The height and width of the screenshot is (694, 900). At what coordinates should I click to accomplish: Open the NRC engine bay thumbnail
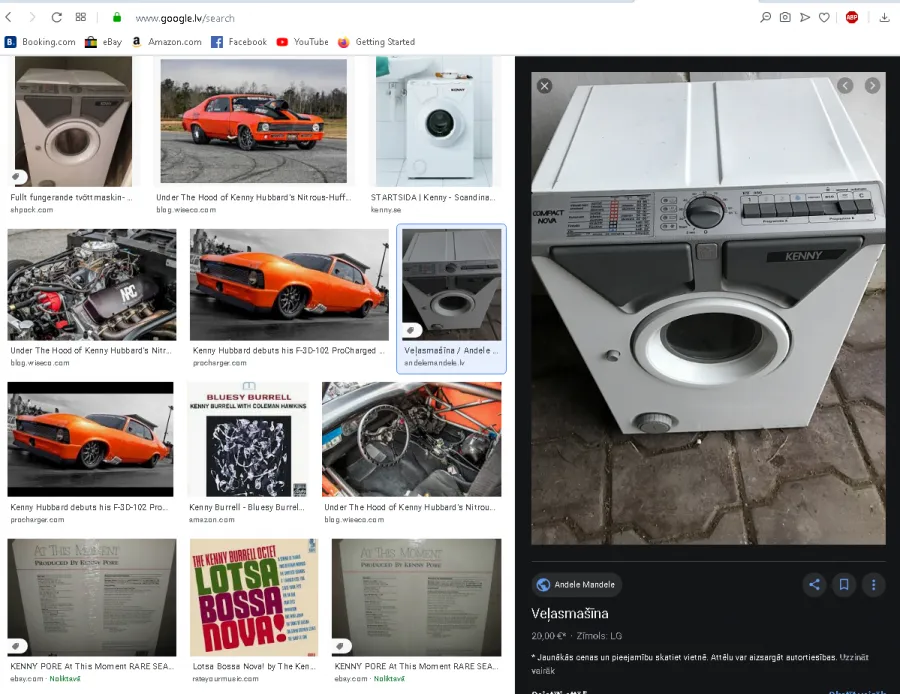pyautogui.click(x=92, y=285)
